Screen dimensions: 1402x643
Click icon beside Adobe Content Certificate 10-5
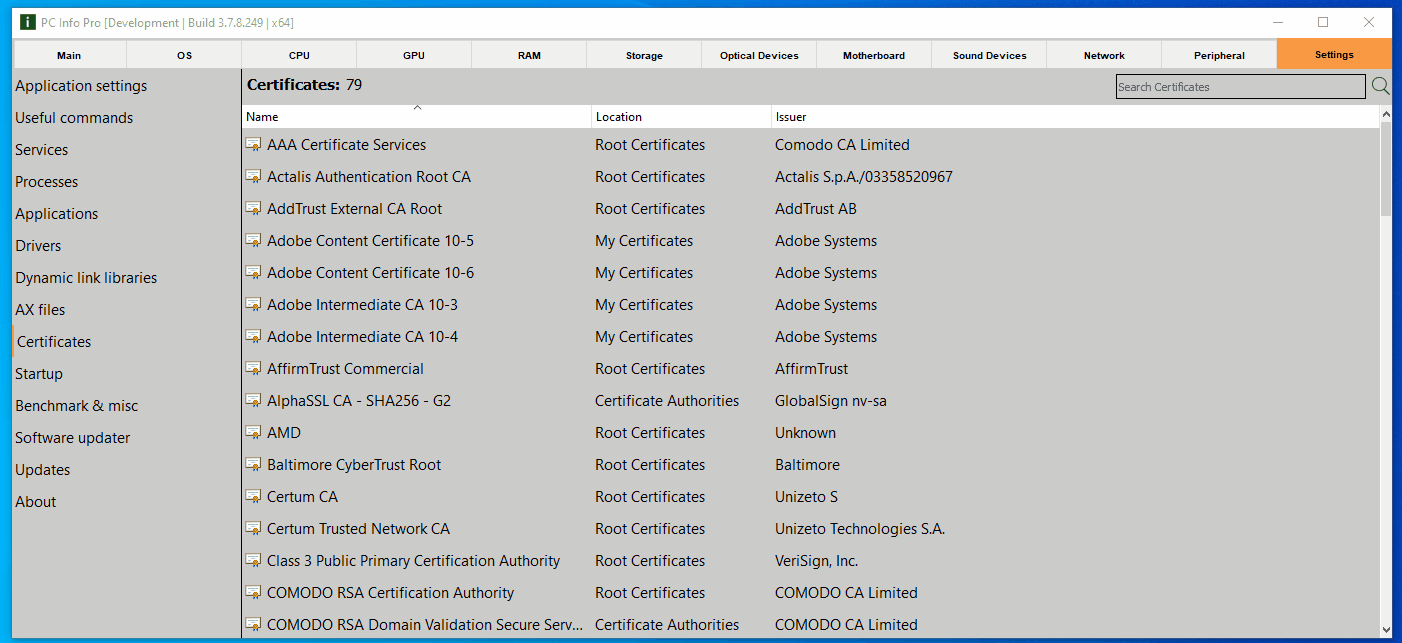[254, 241]
